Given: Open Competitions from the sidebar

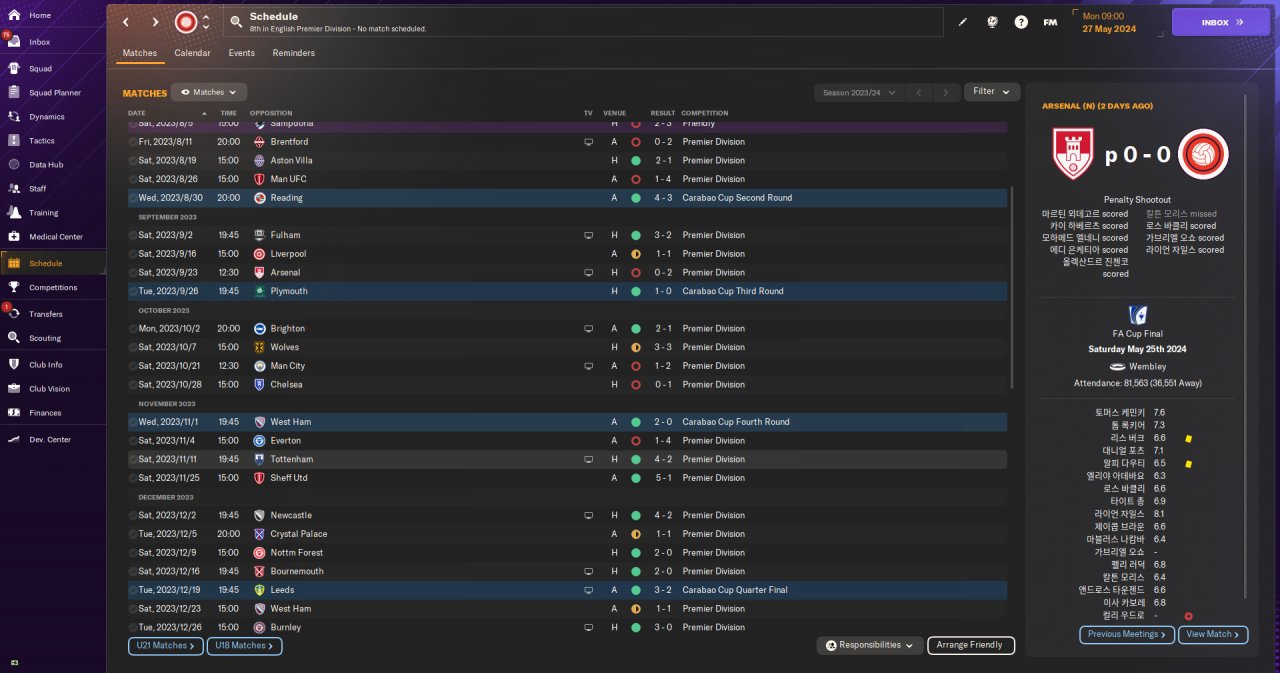Looking at the screenshot, I should [x=53, y=287].
